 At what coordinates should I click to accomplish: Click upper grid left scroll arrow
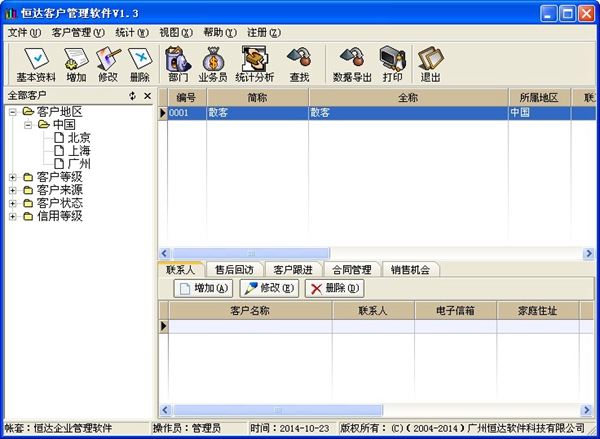pos(165,253)
